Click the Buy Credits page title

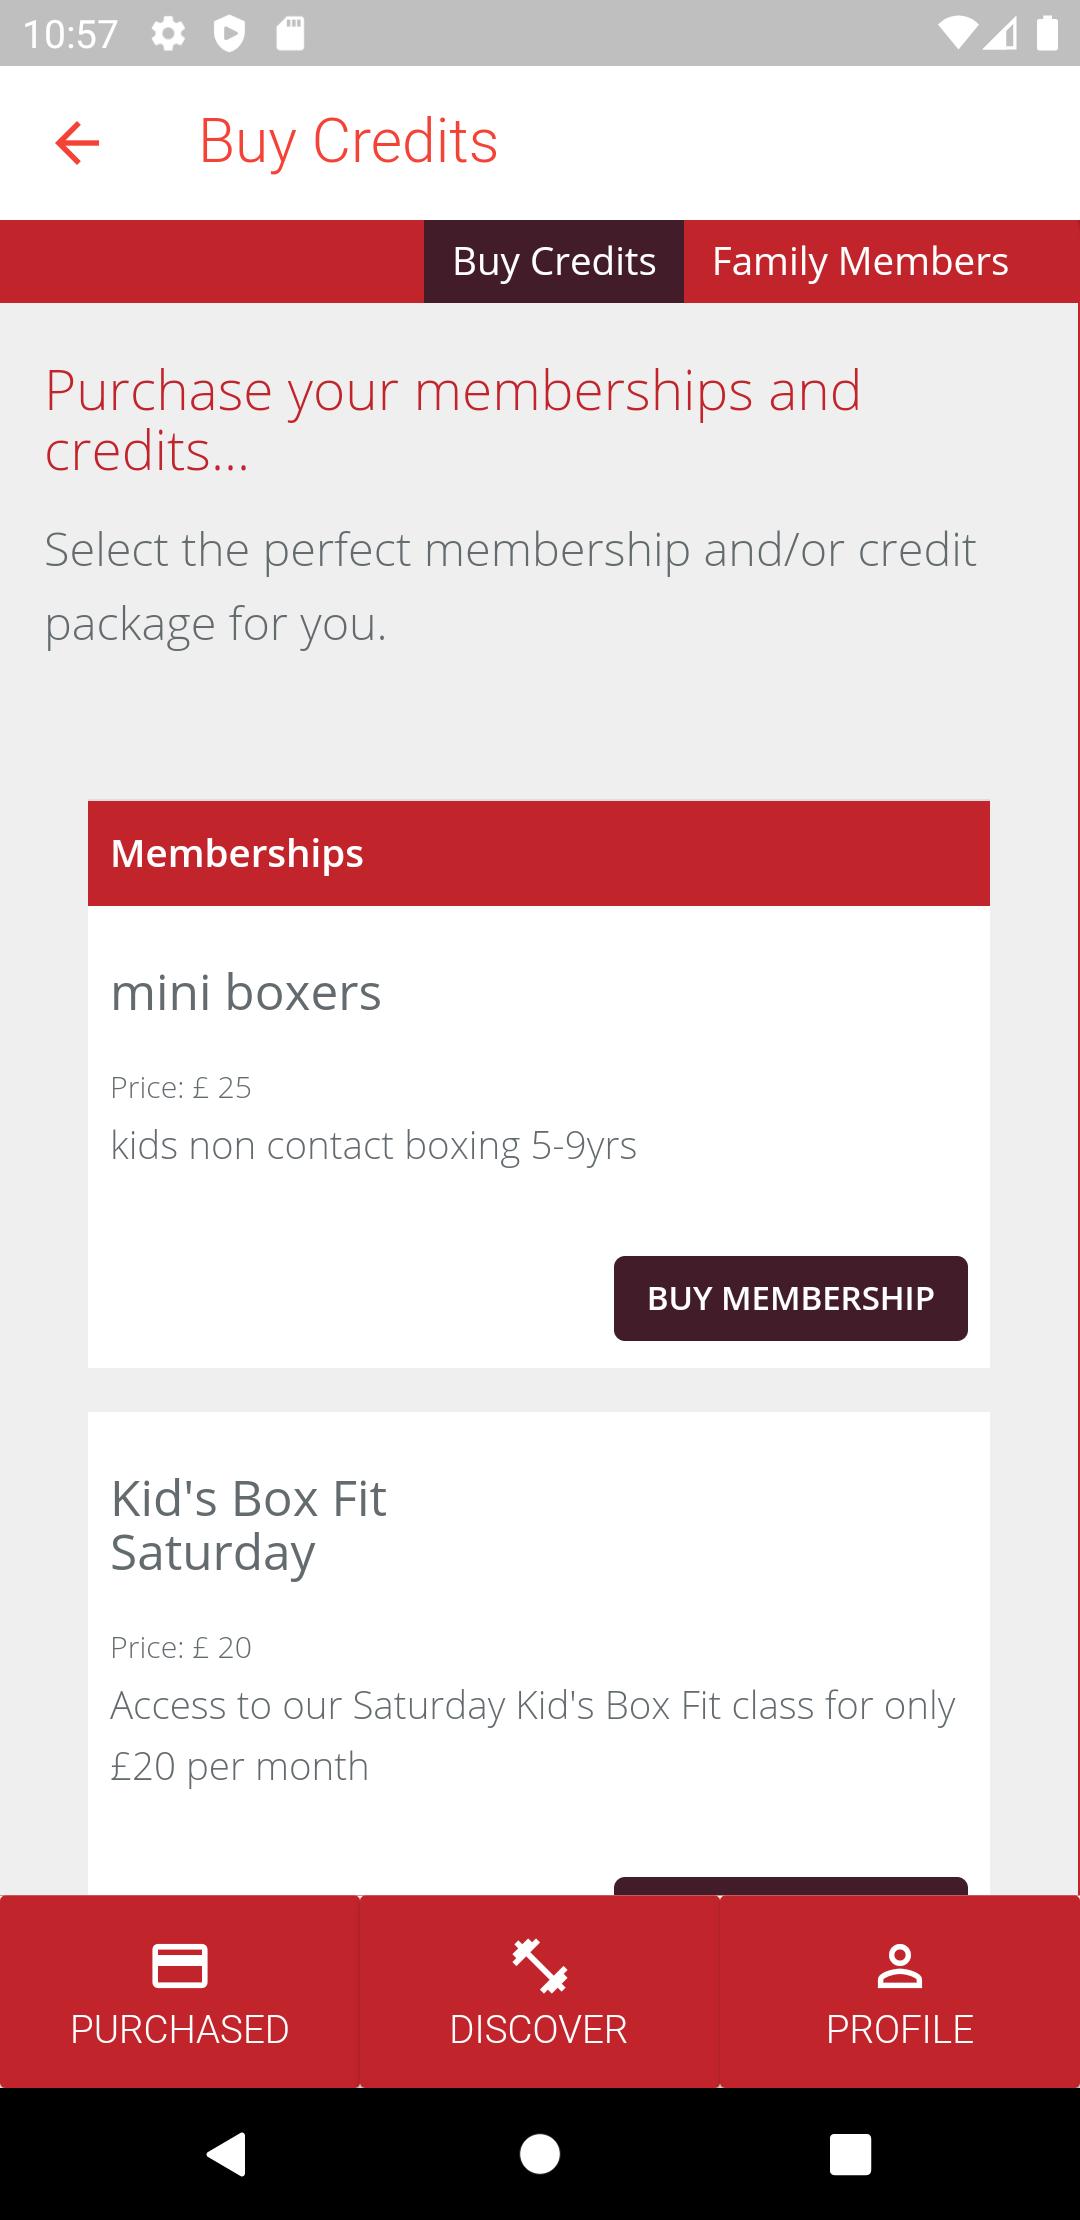348,141
